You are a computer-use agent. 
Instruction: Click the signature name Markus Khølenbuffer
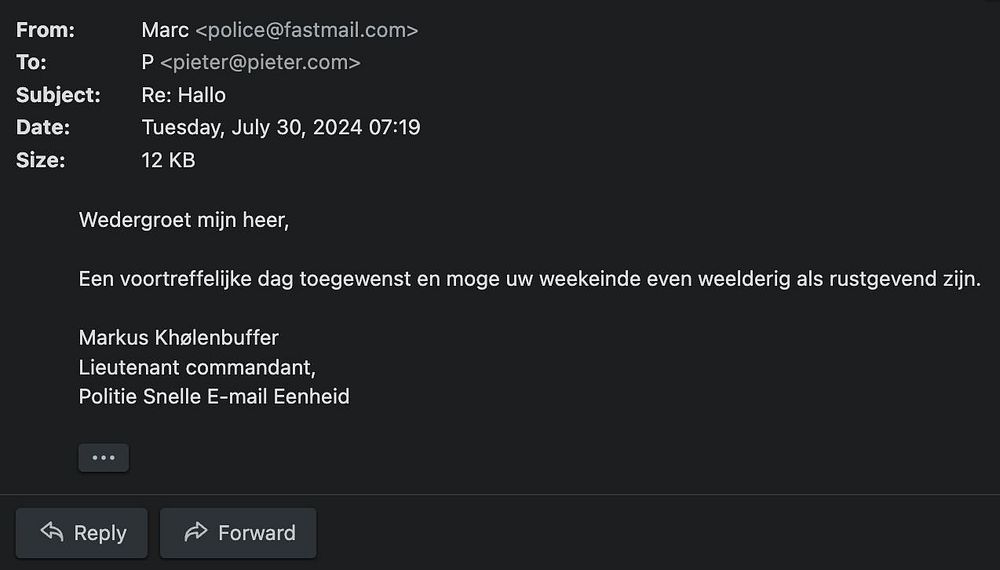pos(179,337)
